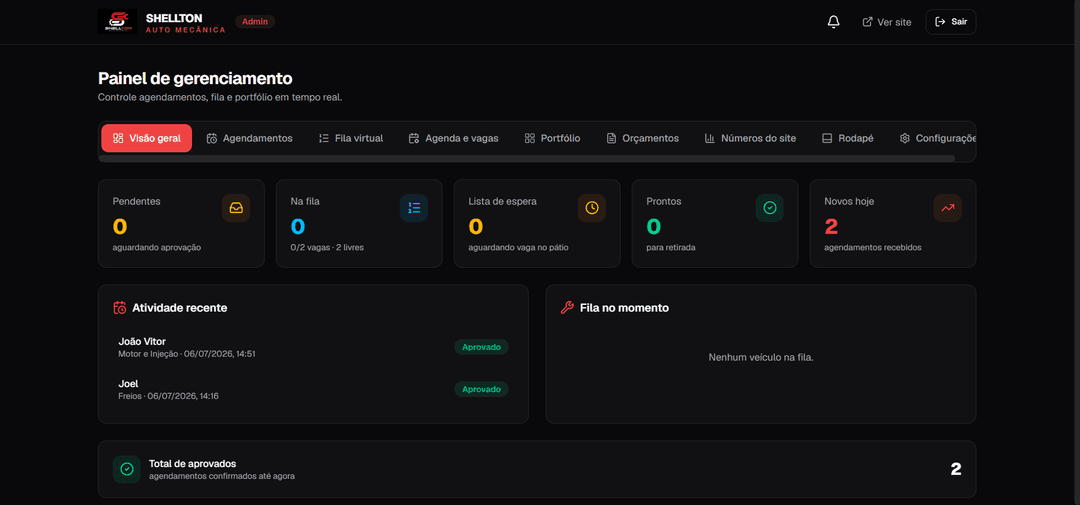Click the Total de aprovados label

[193, 464]
